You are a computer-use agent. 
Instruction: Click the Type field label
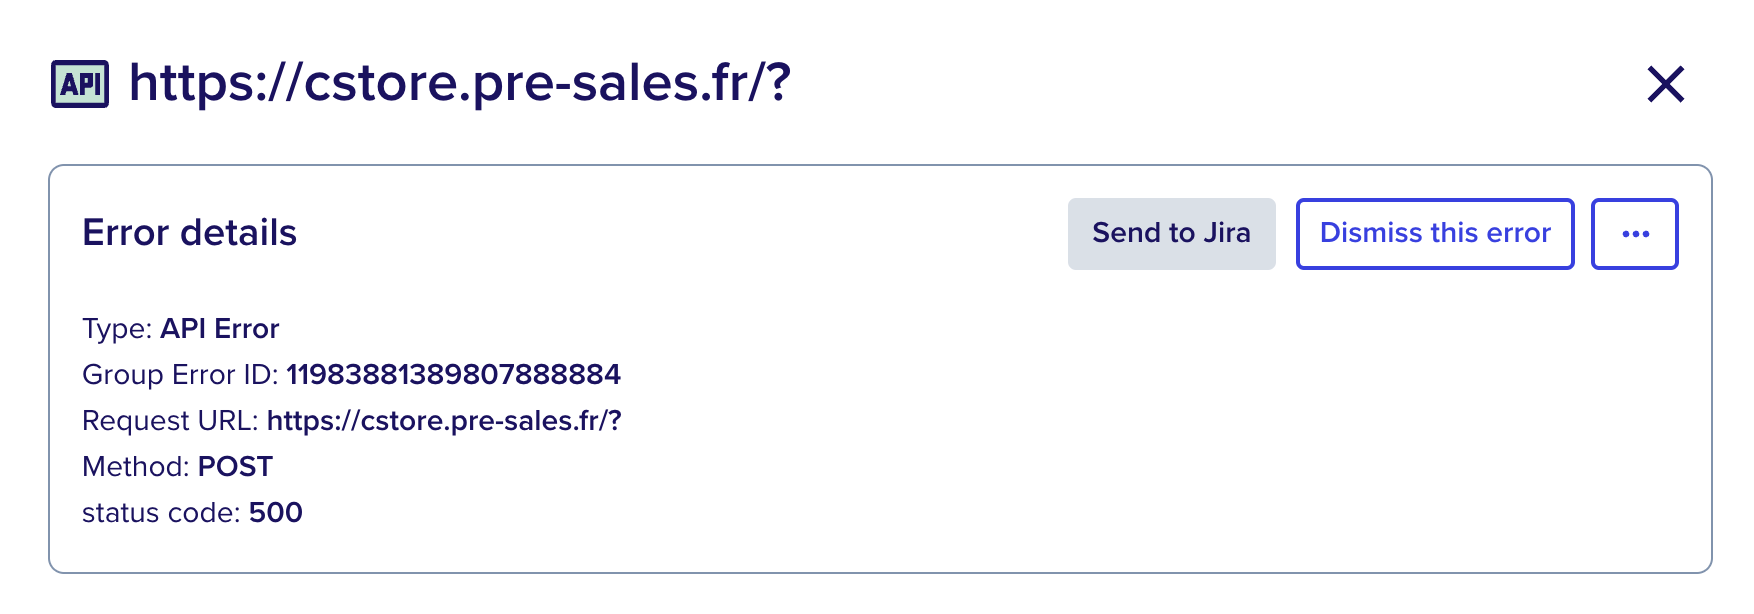(x=117, y=329)
